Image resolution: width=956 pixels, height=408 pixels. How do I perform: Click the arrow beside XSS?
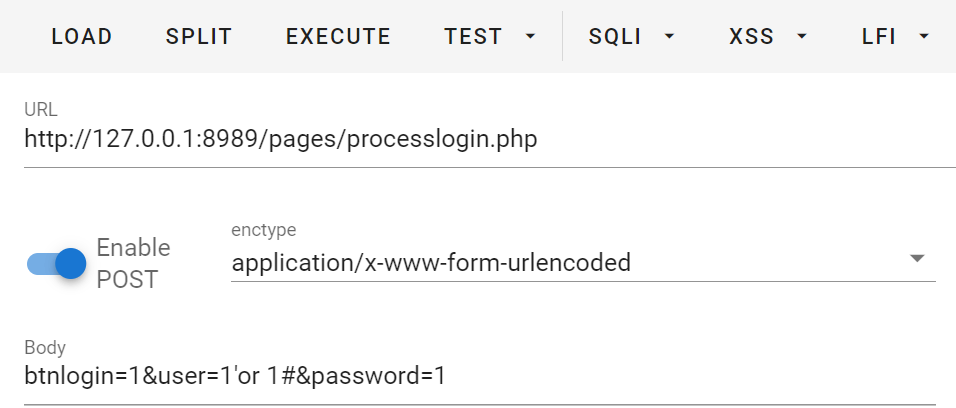point(802,37)
